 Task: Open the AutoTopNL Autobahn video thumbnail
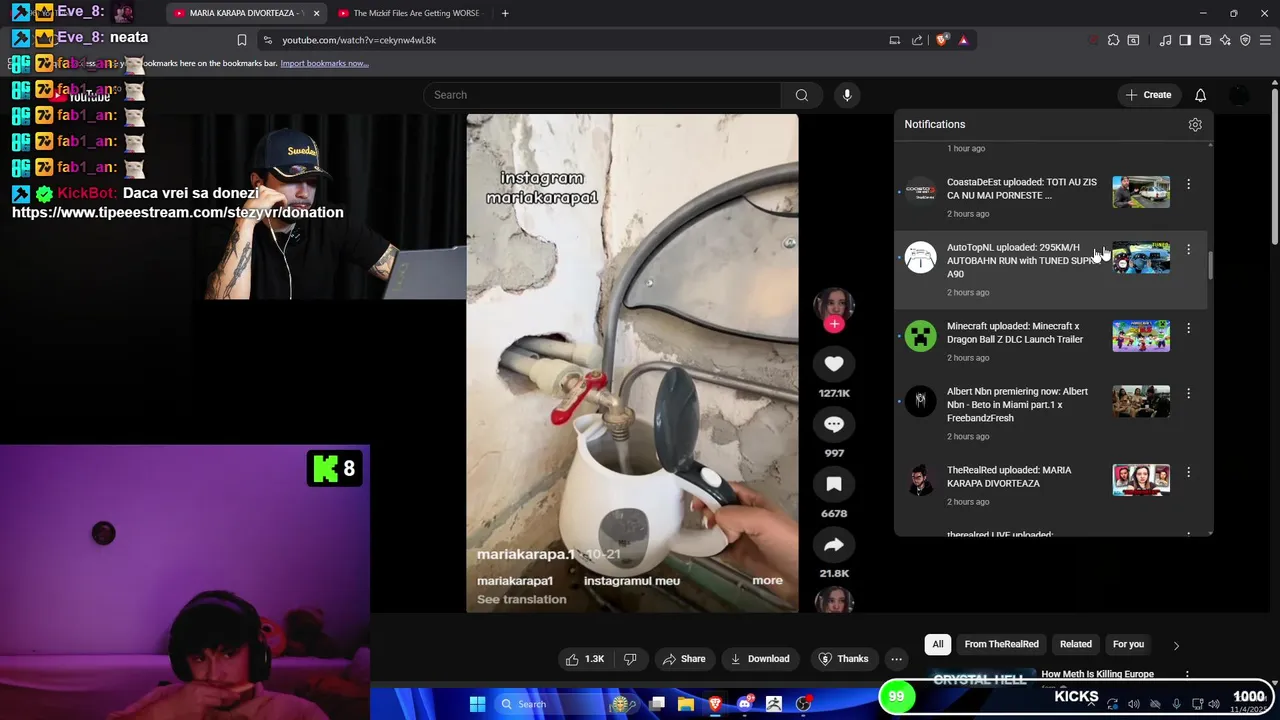(x=1141, y=257)
